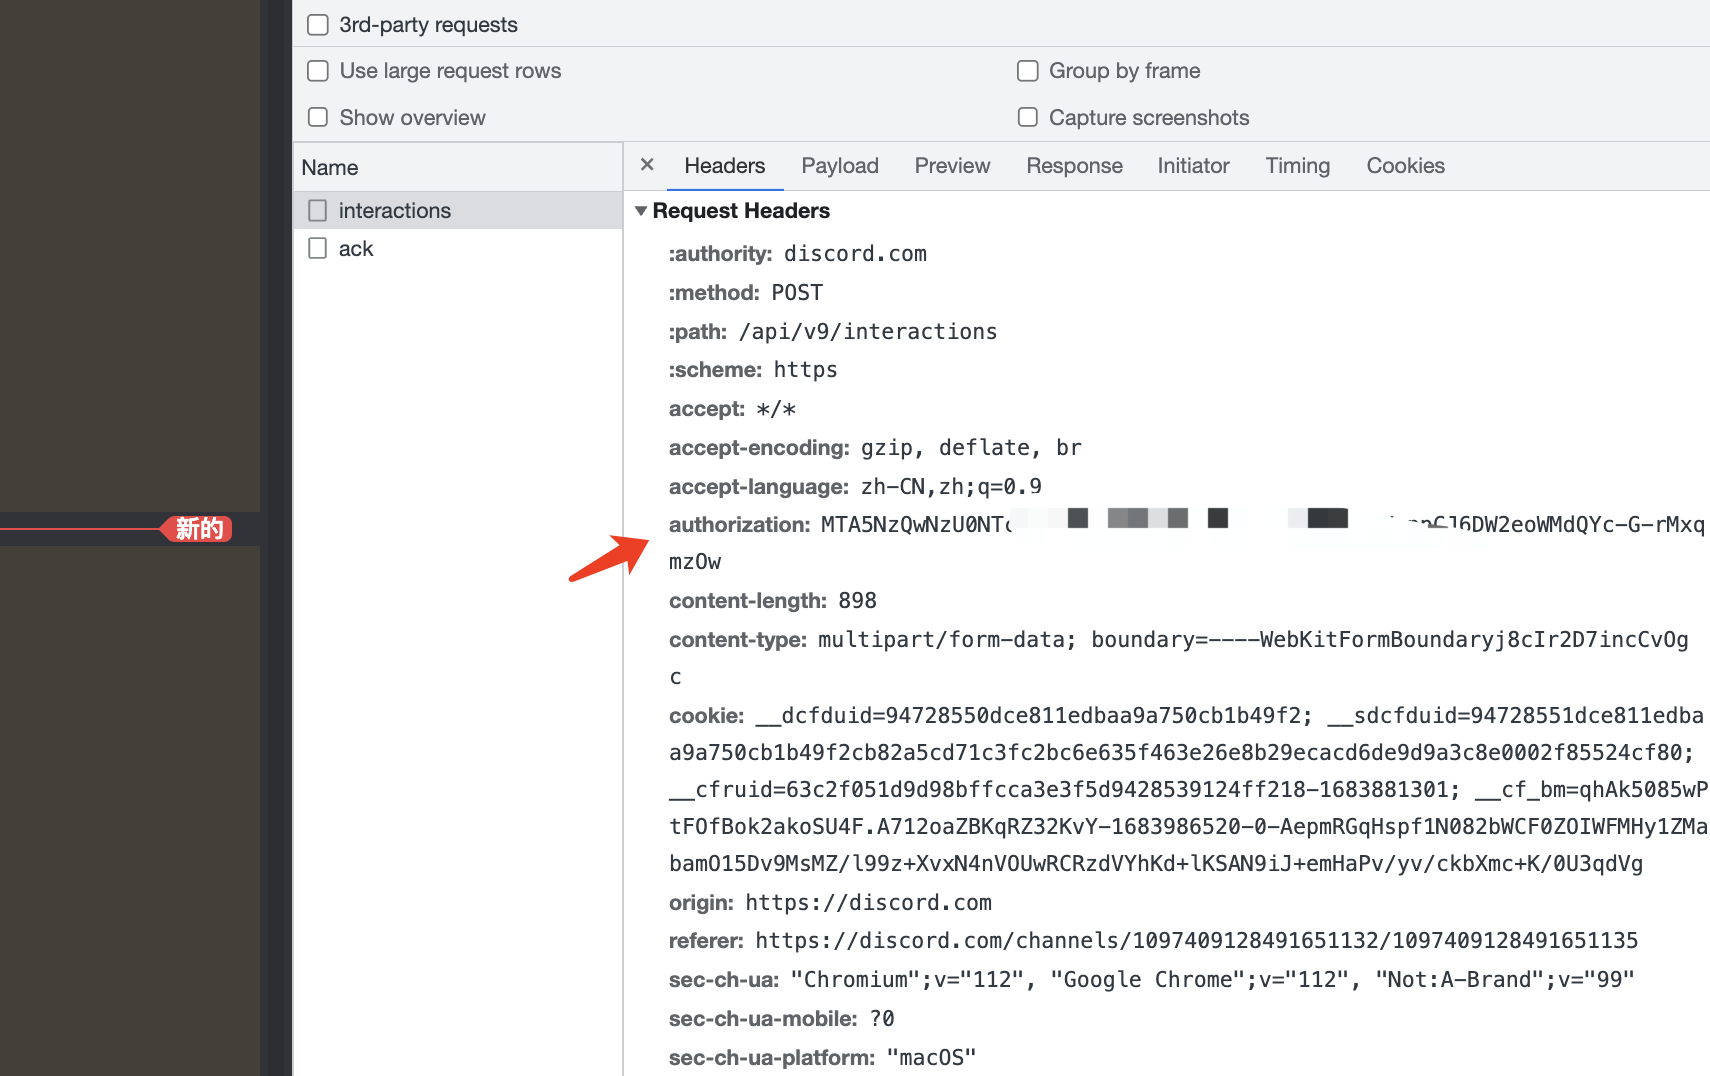Click the file icon beside ack
Screen dimensions: 1710x1076
318,248
